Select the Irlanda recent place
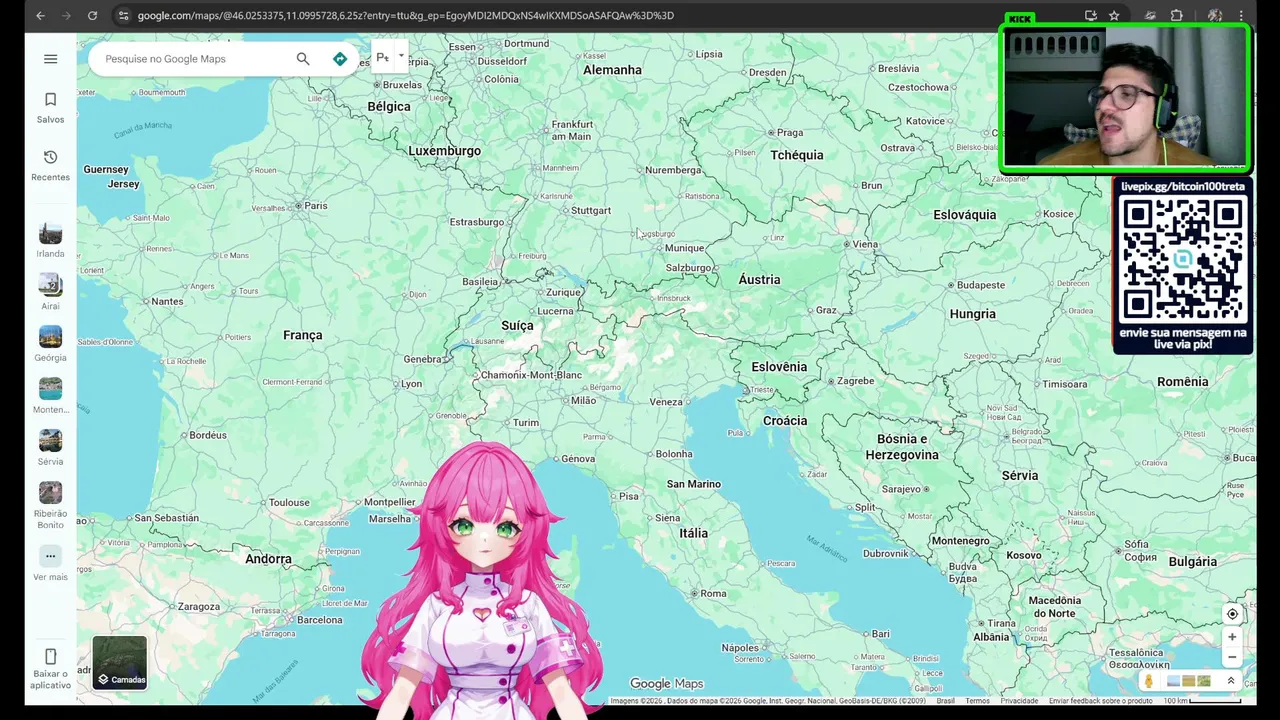Screen dimensions: 1280x720 (x=50, y=240)
